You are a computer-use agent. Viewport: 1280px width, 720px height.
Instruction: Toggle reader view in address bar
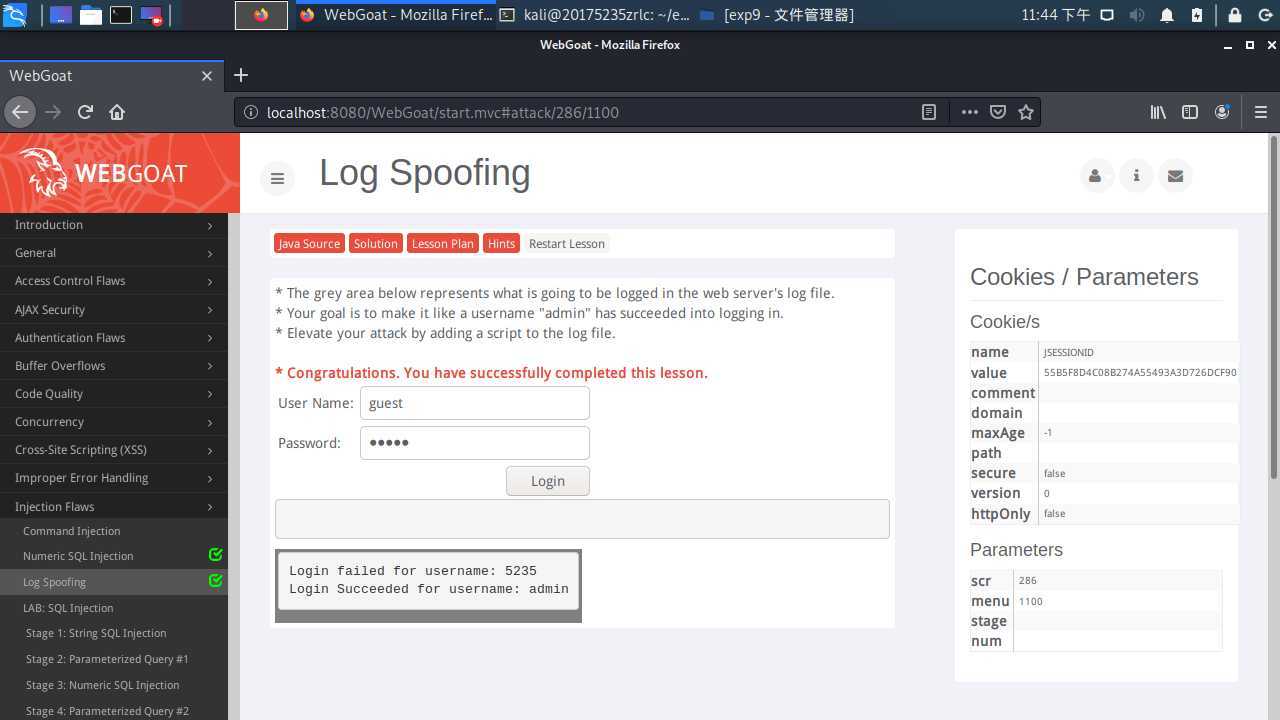(x=929, y=112)
